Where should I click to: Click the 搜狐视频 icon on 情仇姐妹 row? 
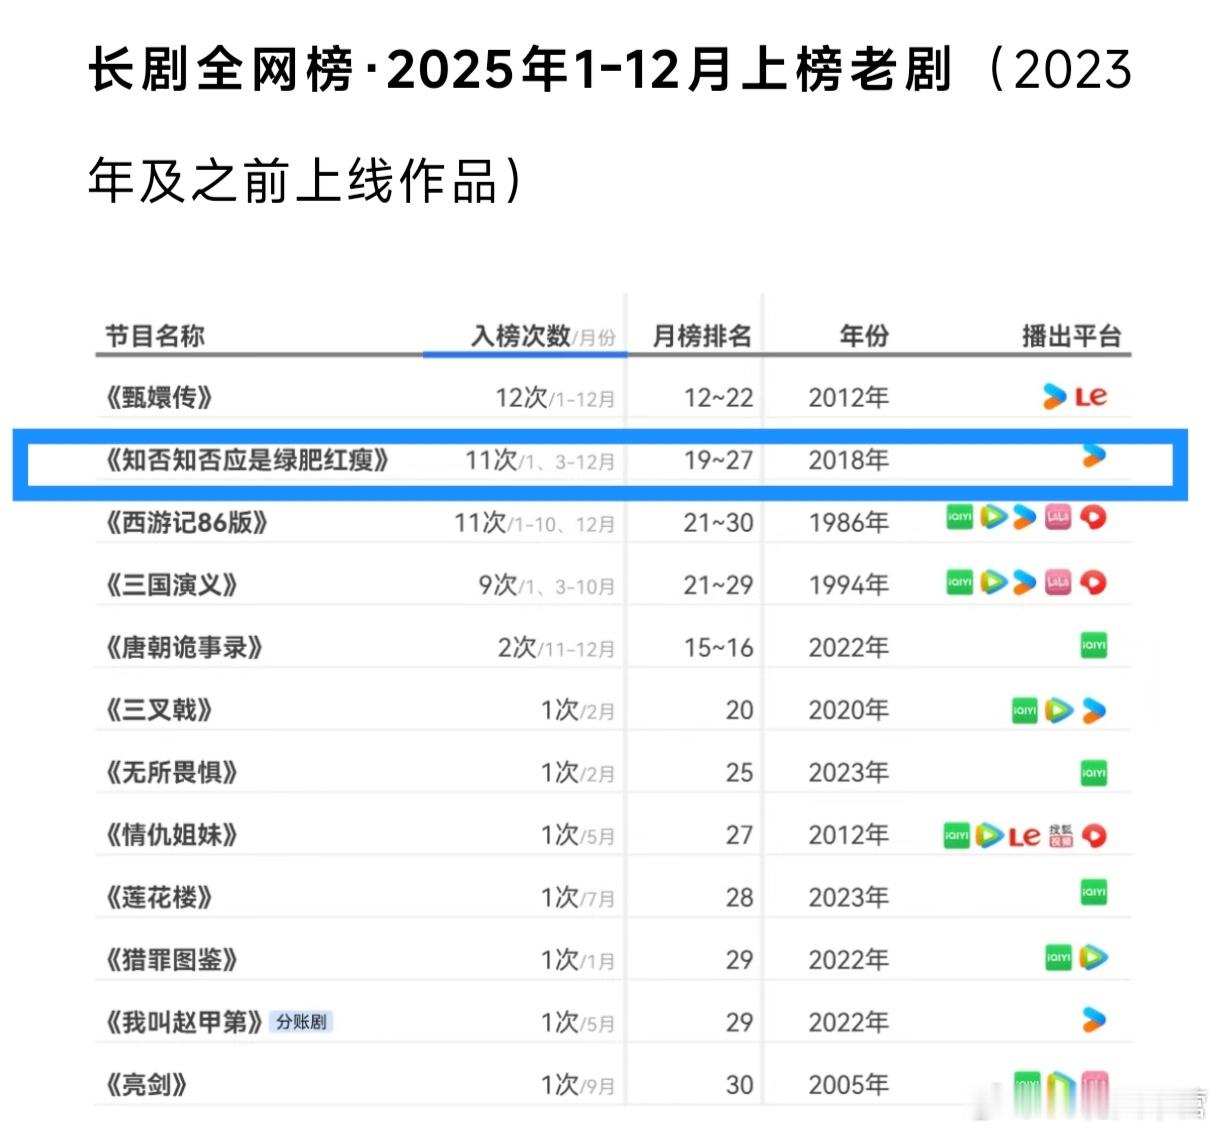pyautogui.click(x=1060, y=835)
